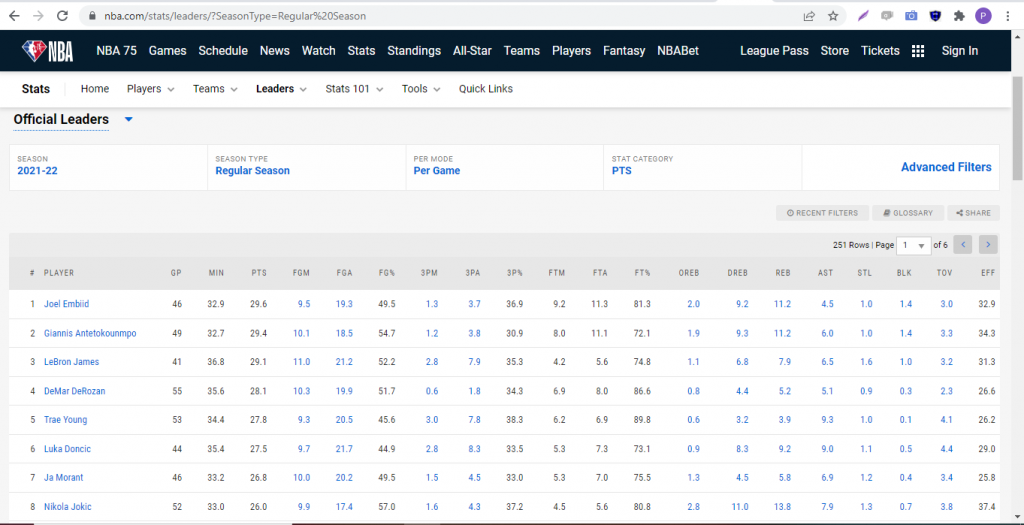The image size is (1024, 525).
Task: Click the browser back arrow
Action: (x=14, y=16)
